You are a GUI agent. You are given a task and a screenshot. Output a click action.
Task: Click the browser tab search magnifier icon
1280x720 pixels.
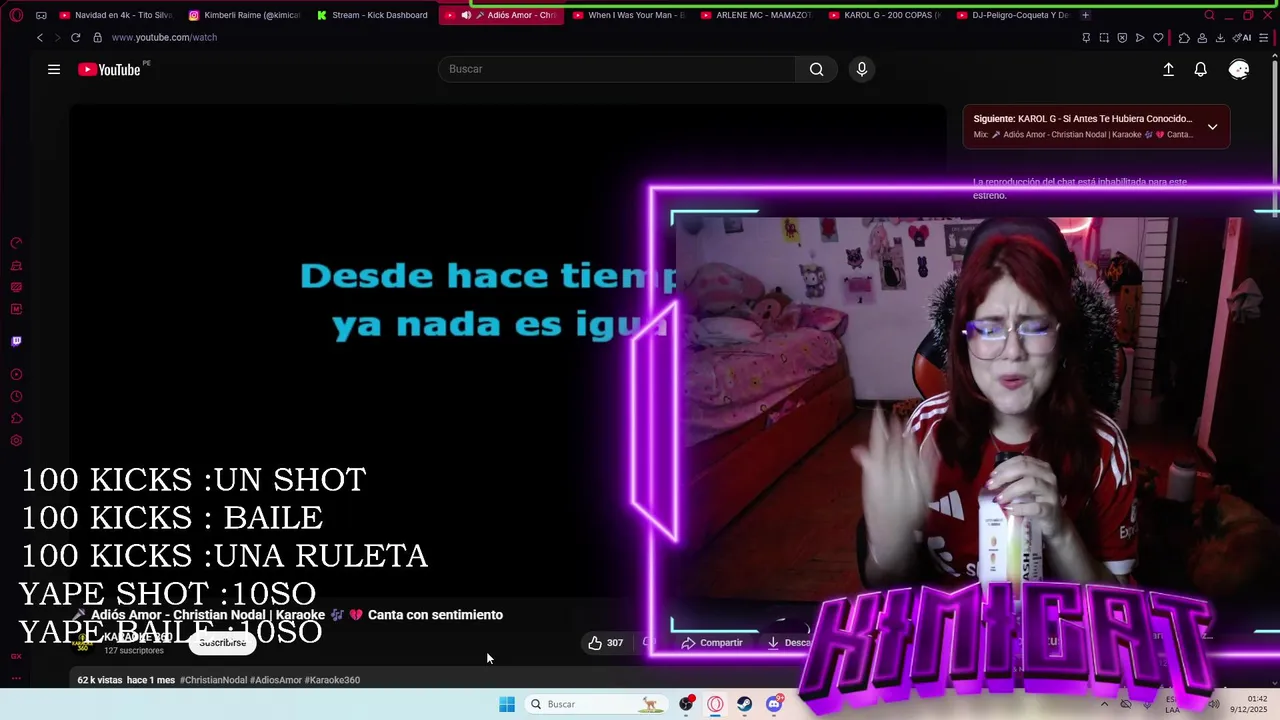(1209, 15)
